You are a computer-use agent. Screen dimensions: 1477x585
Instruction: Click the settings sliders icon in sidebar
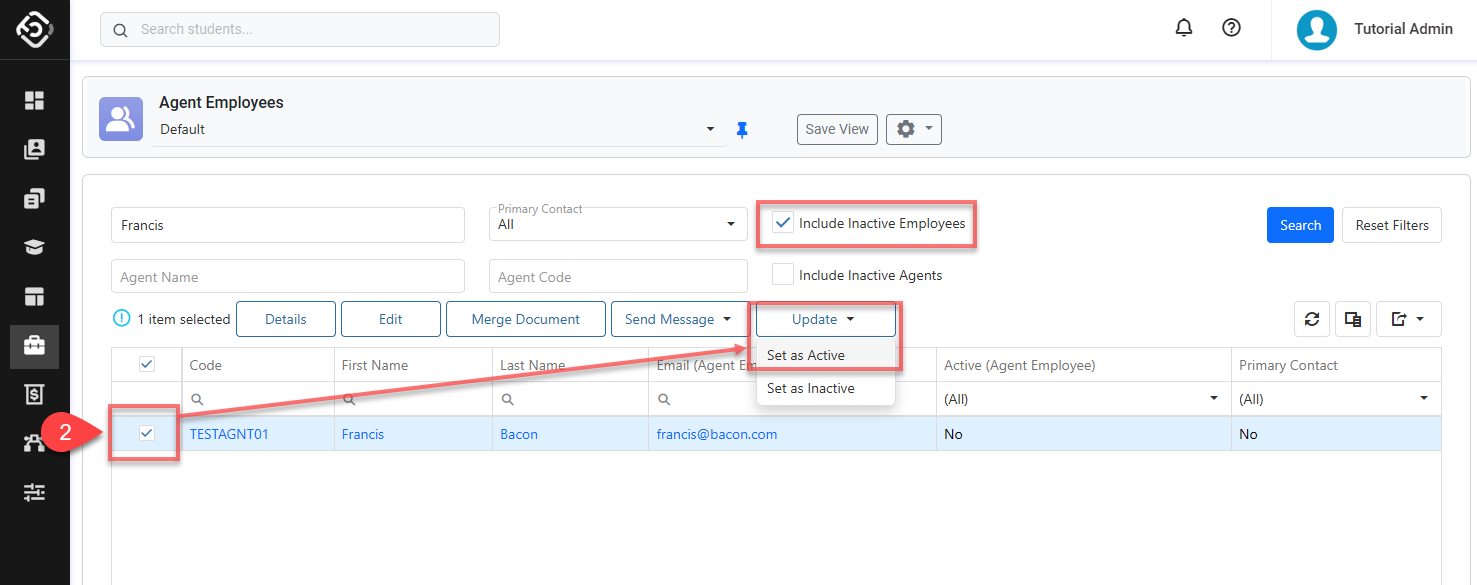click(35, 492)
